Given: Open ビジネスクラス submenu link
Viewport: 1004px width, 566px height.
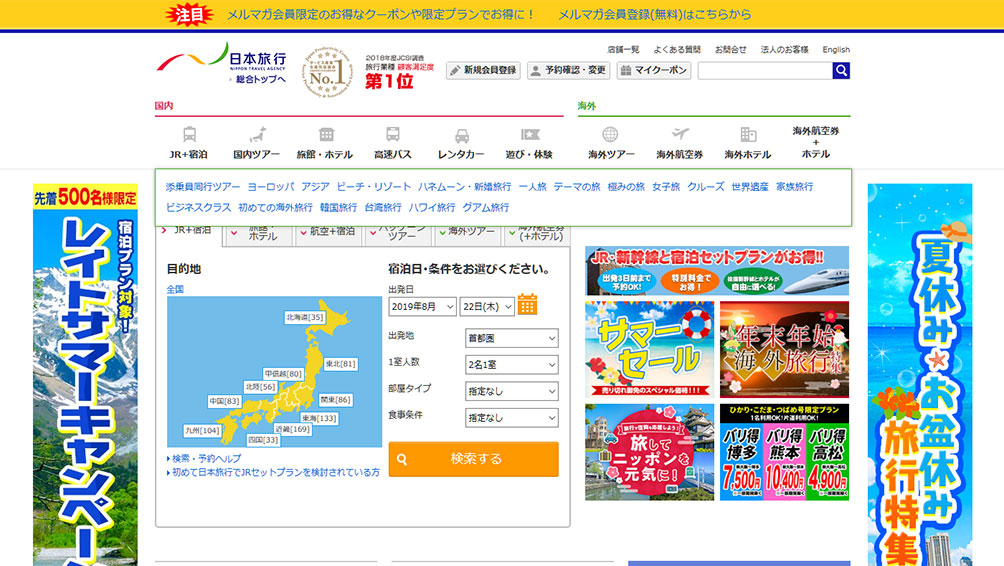Looking at the screenshot, I should pyautogui.click(x=198, y=207).
